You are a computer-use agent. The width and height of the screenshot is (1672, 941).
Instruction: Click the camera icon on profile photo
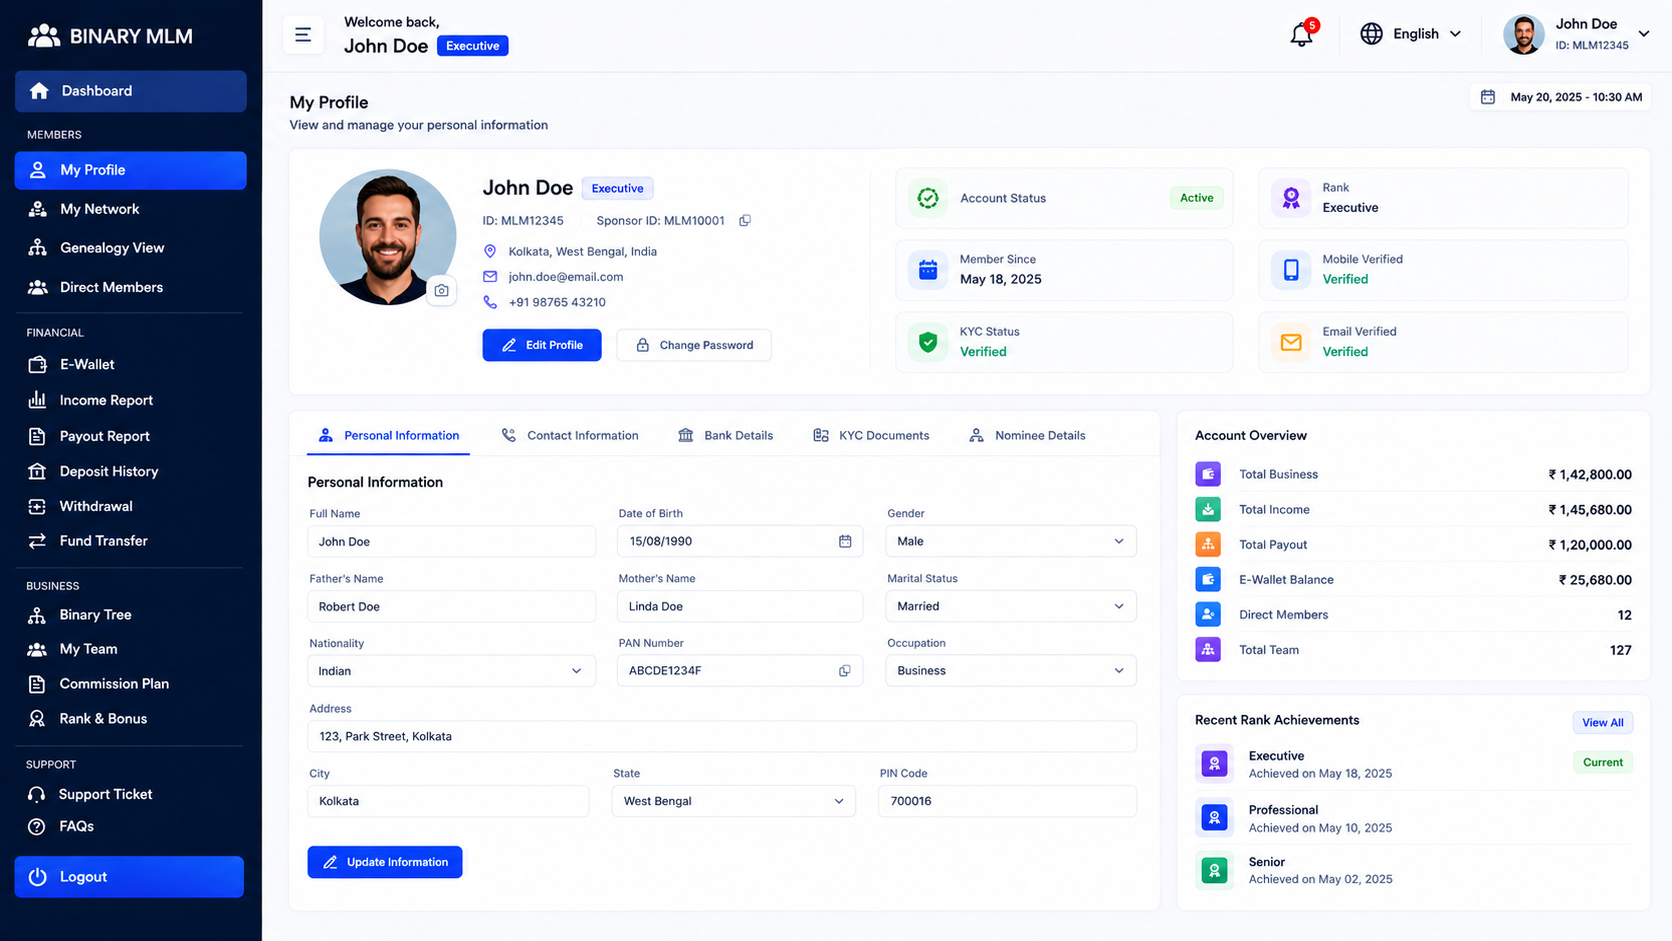(x=441, y=290)
